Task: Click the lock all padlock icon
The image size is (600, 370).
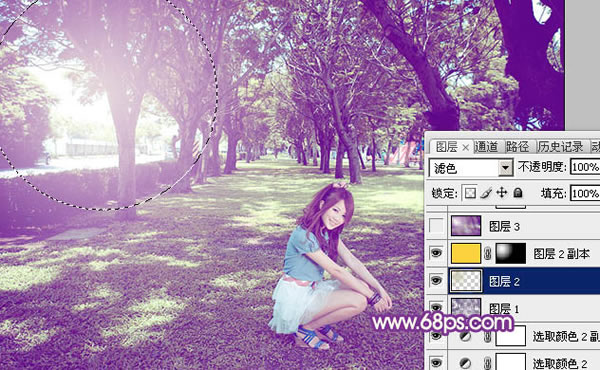Action: click(518, 192)
